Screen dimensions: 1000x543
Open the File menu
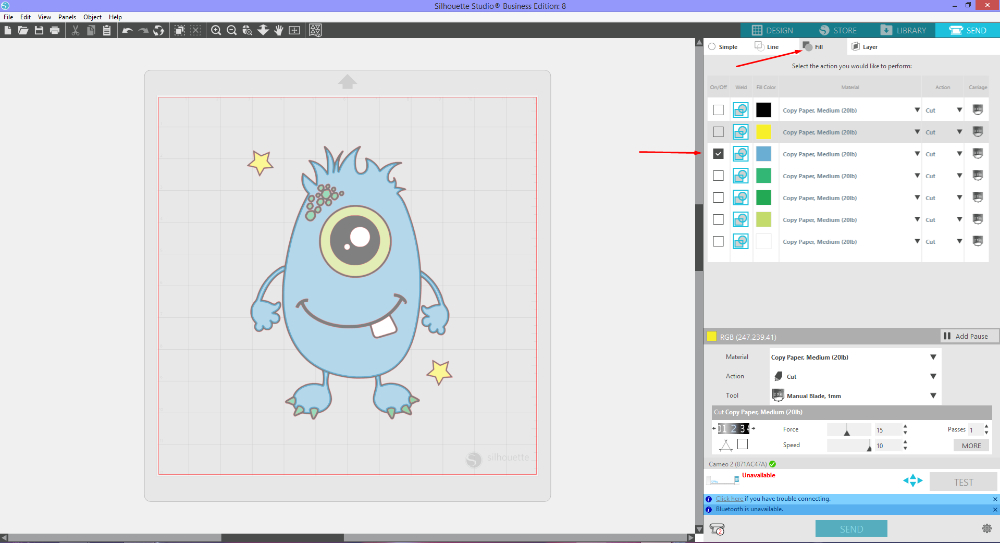(8, 17)
